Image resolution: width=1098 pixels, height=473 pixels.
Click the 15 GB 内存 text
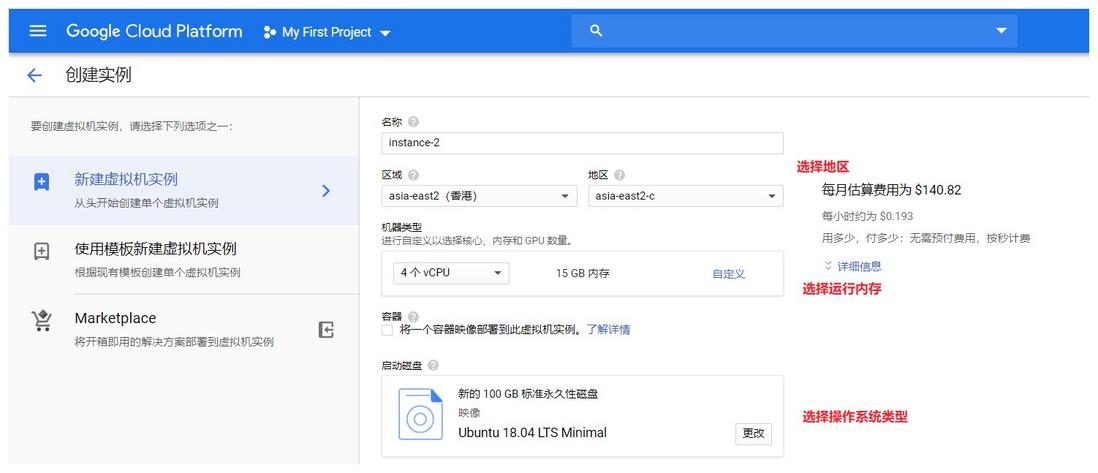(583, 273)
